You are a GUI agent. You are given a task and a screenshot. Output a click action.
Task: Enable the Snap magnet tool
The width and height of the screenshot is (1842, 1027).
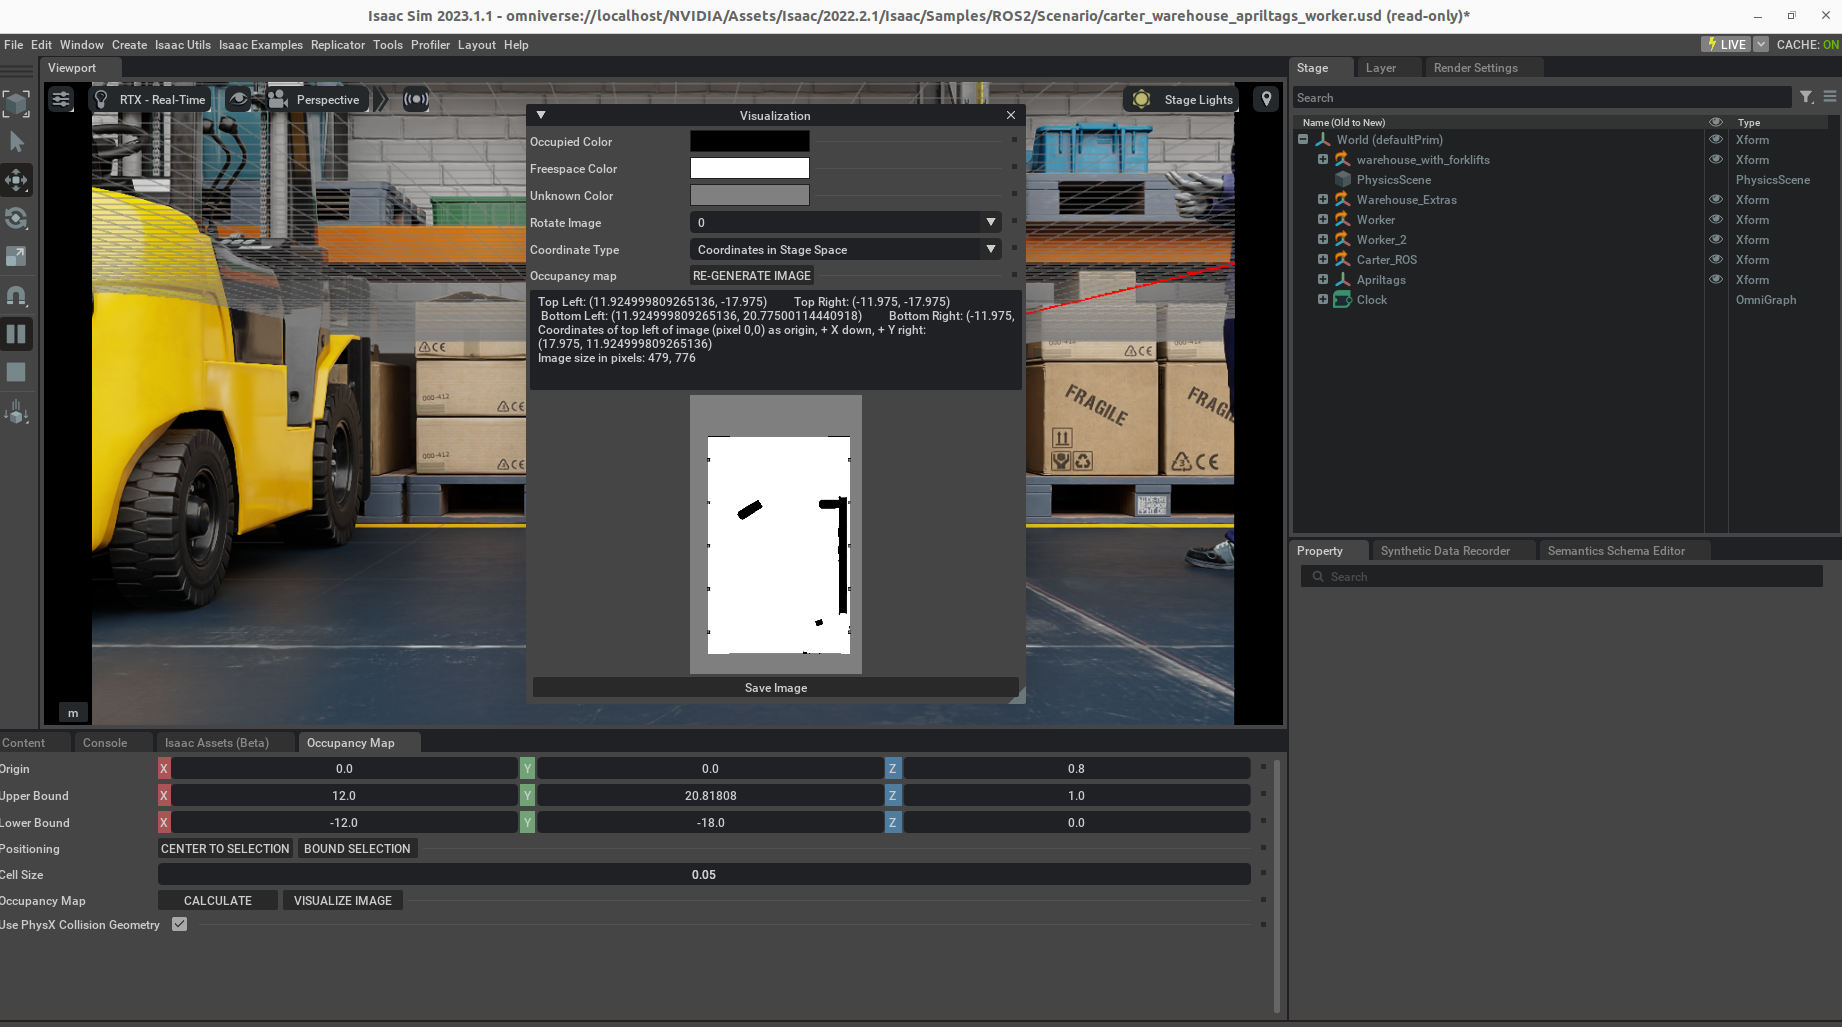pyautogui.click(x=17, y=295)
